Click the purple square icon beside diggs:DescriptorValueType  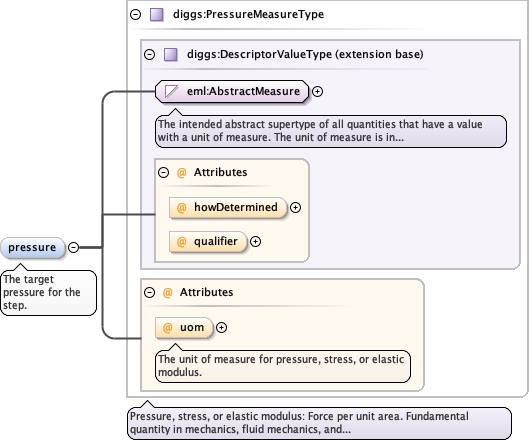171,54
